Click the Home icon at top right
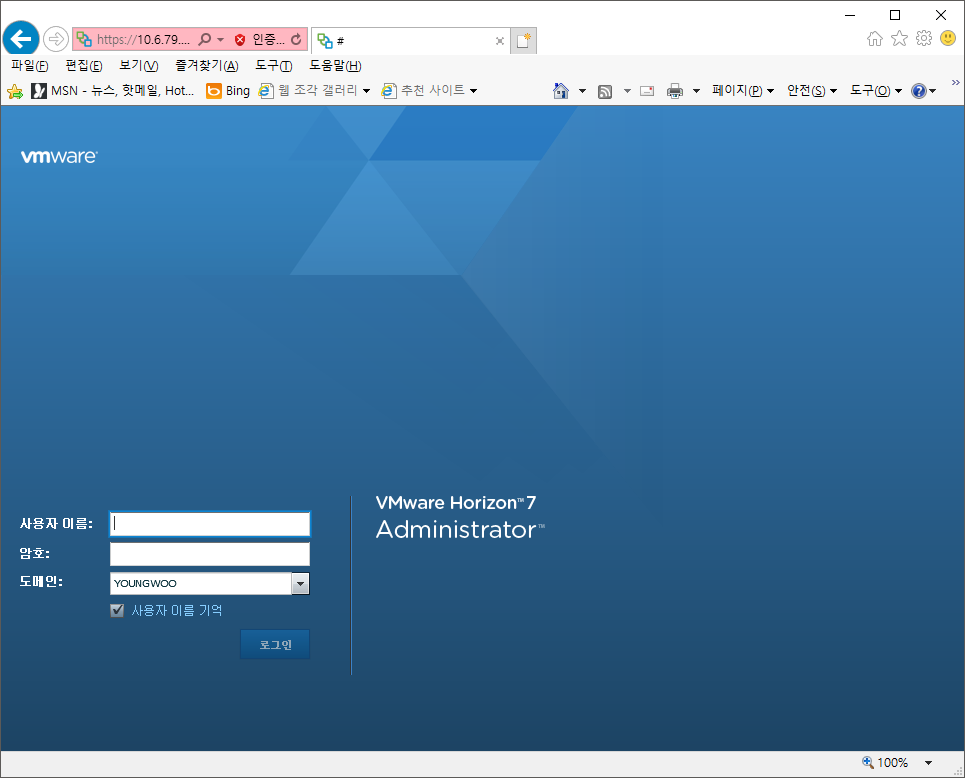Image resolution: width=965 pixels, height=778 pixels. 875,39
